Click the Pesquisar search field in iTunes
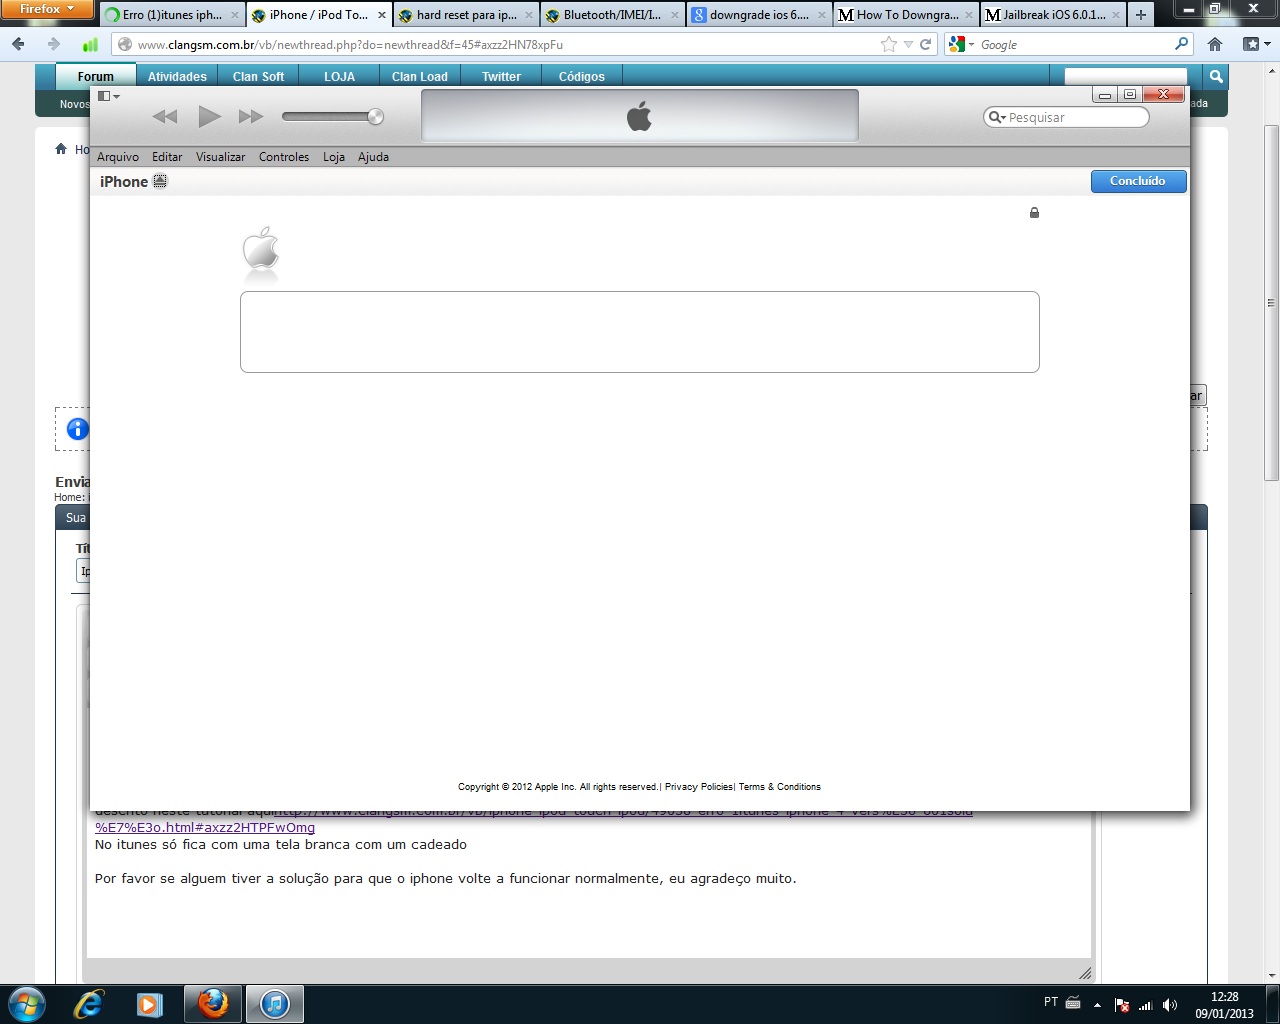 (1066, 117)
